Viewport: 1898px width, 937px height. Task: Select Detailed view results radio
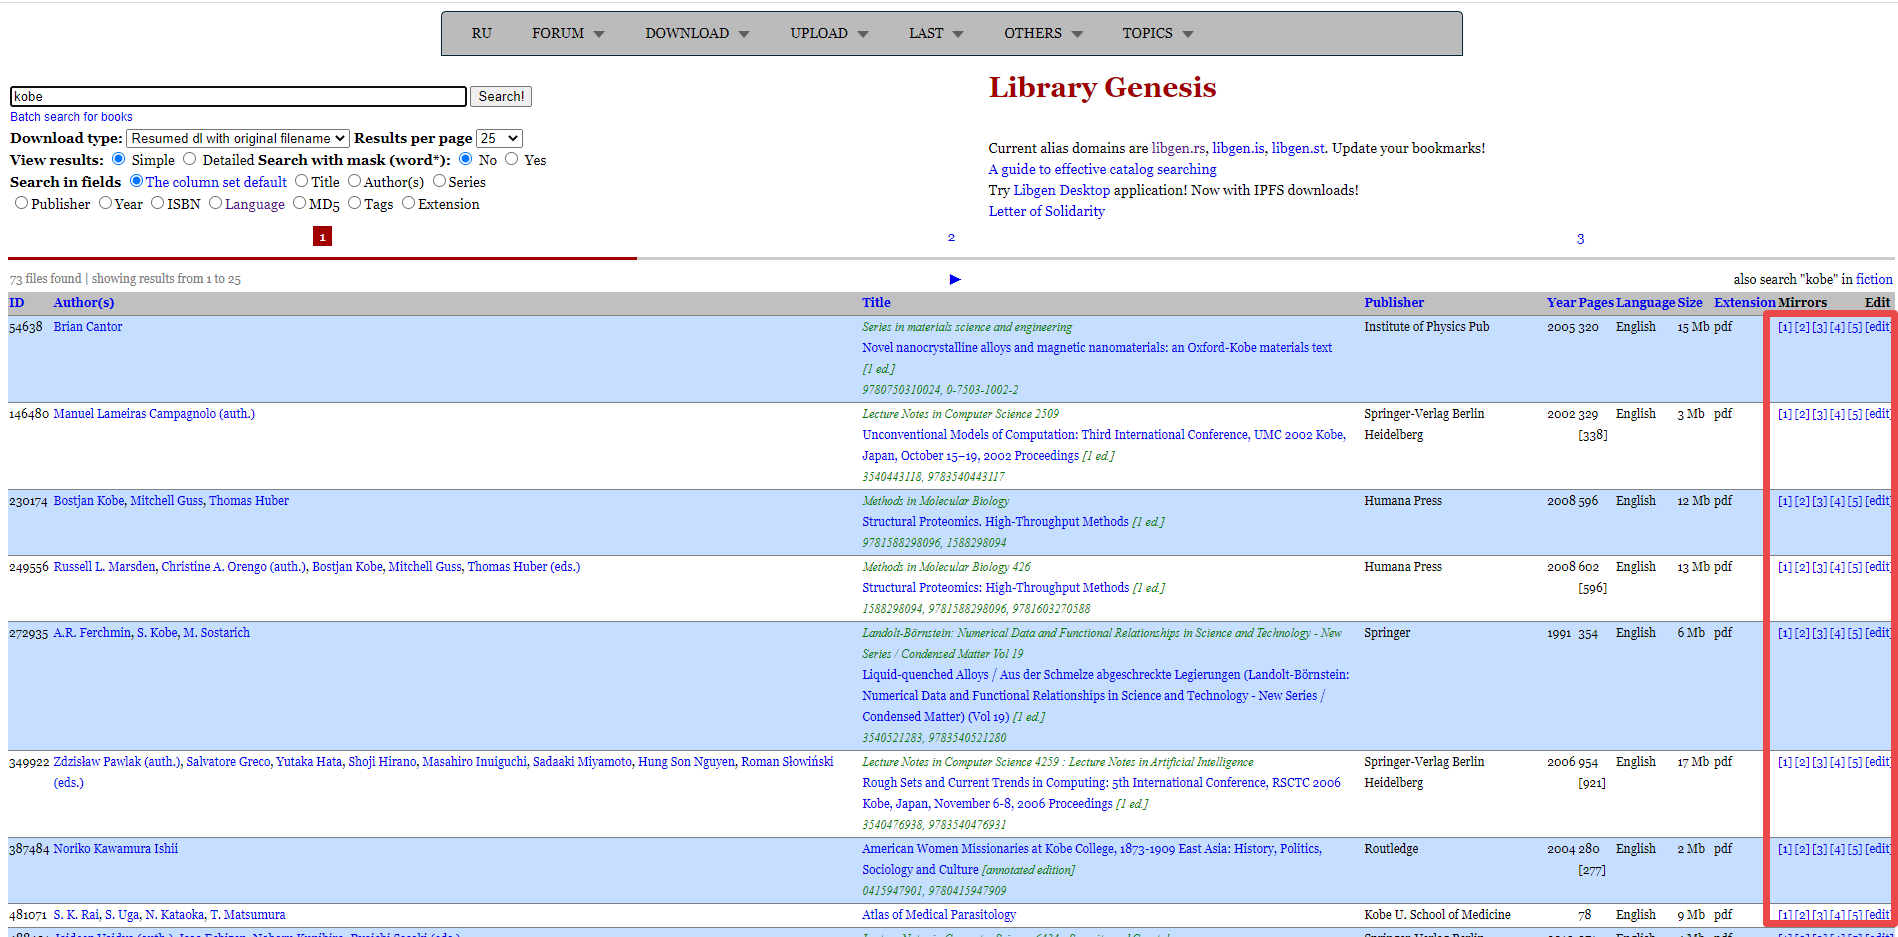tap(190, 159)
